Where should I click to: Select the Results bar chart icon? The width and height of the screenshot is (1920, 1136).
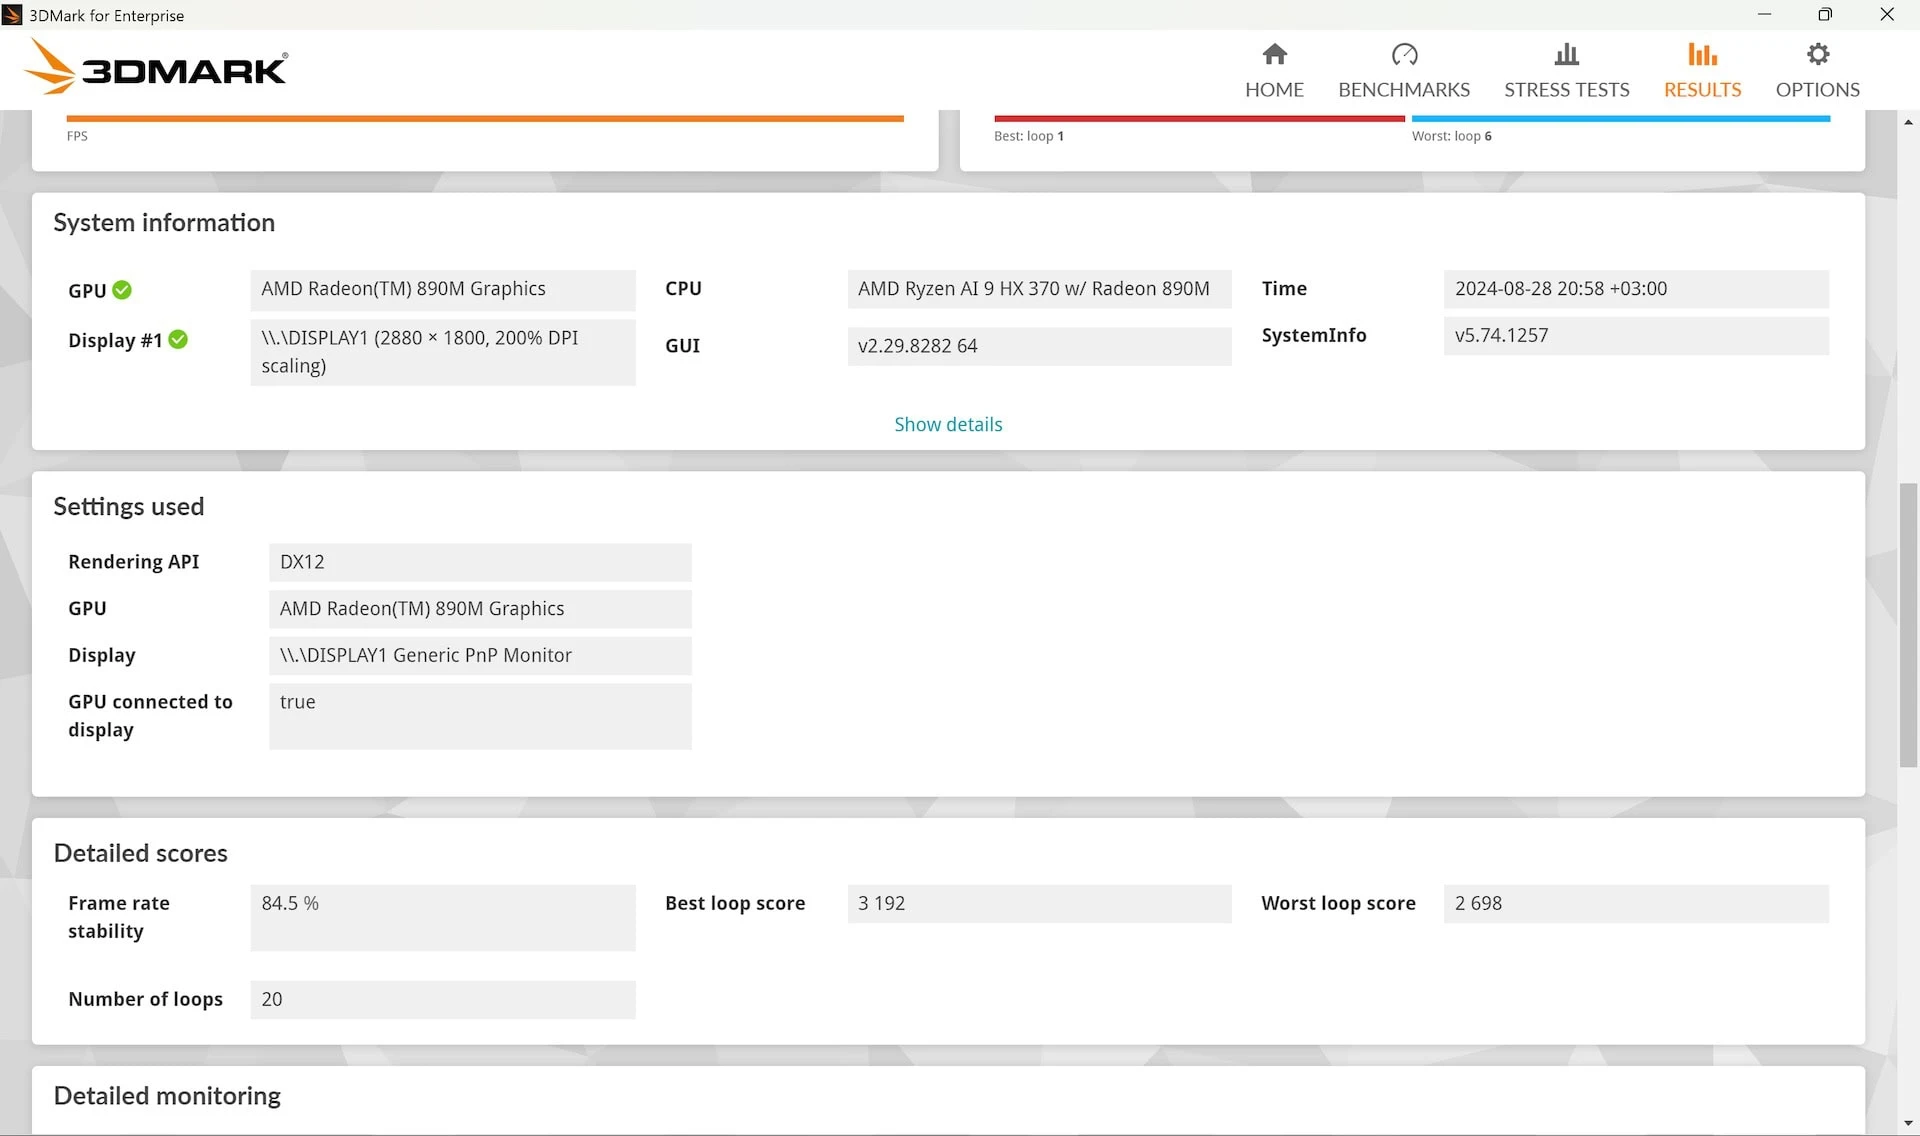click(x=1702, y=54)
